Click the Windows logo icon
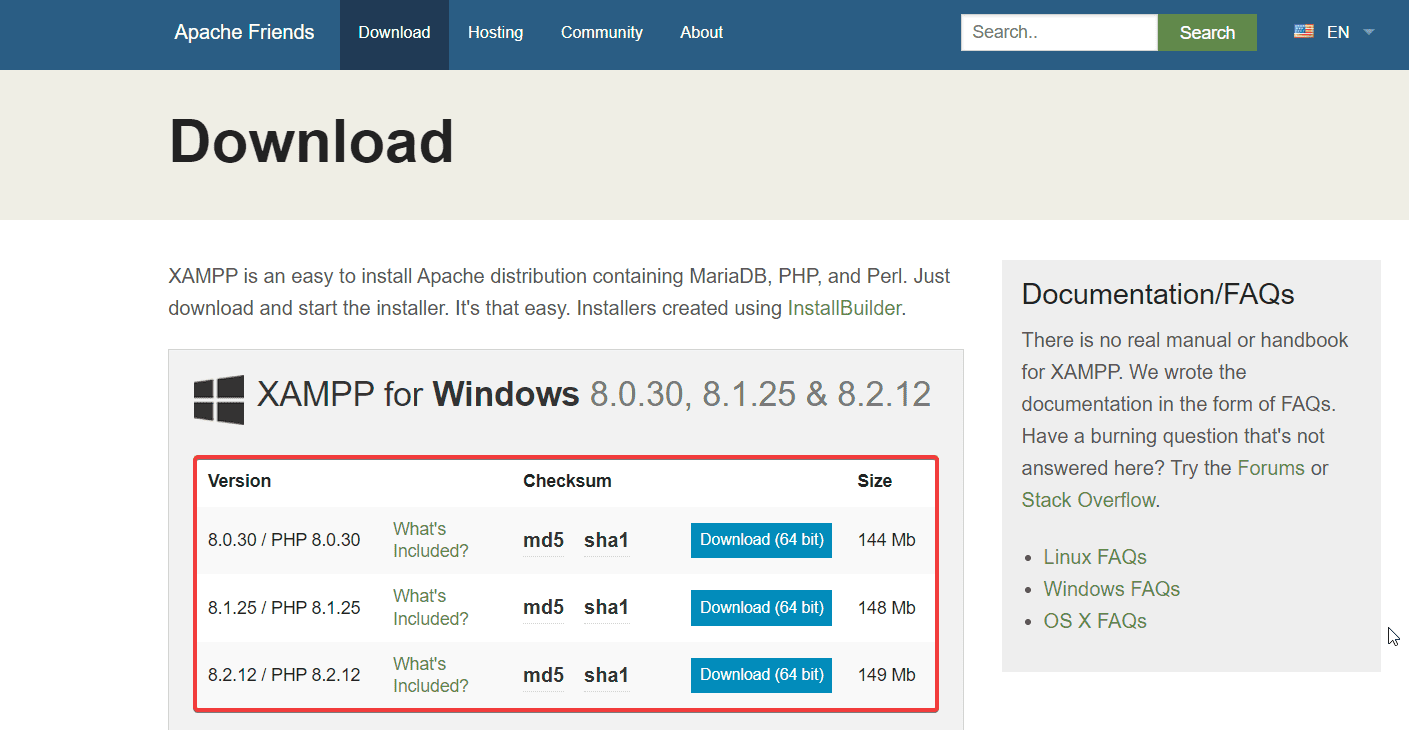Image resolution: width=1409 pixels, height=730 pixels. click(x=218, y=396)
